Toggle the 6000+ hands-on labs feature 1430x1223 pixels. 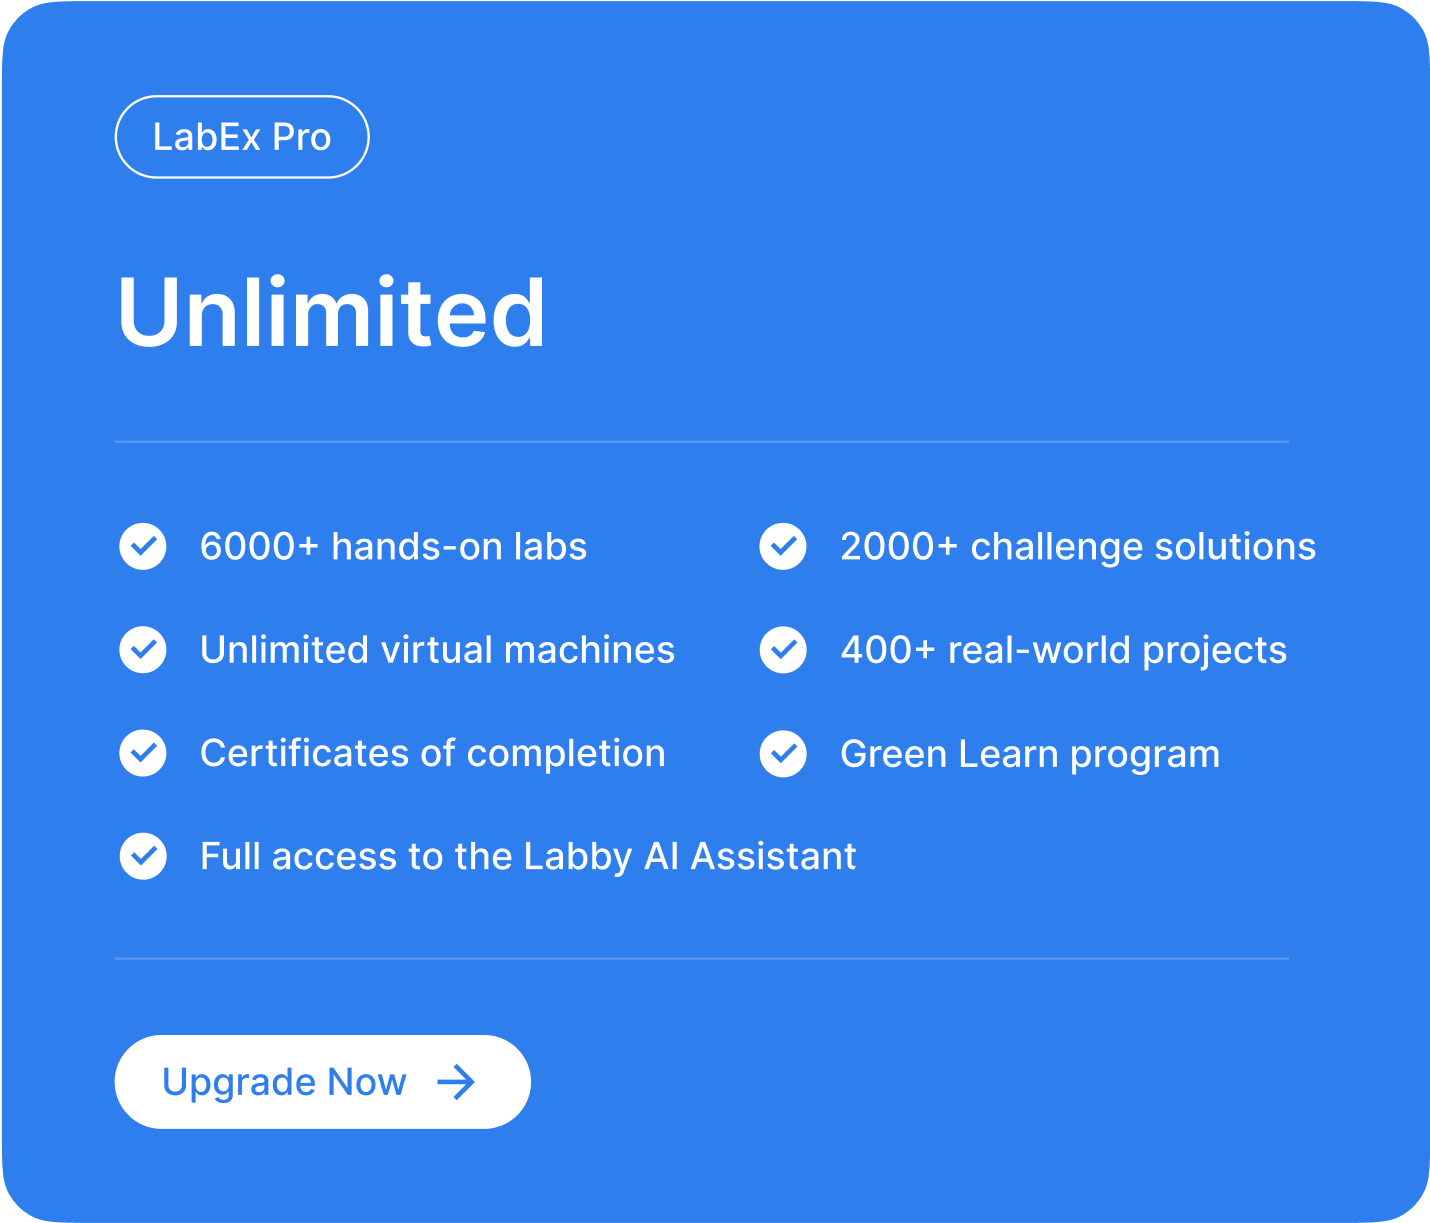[395, 546]
